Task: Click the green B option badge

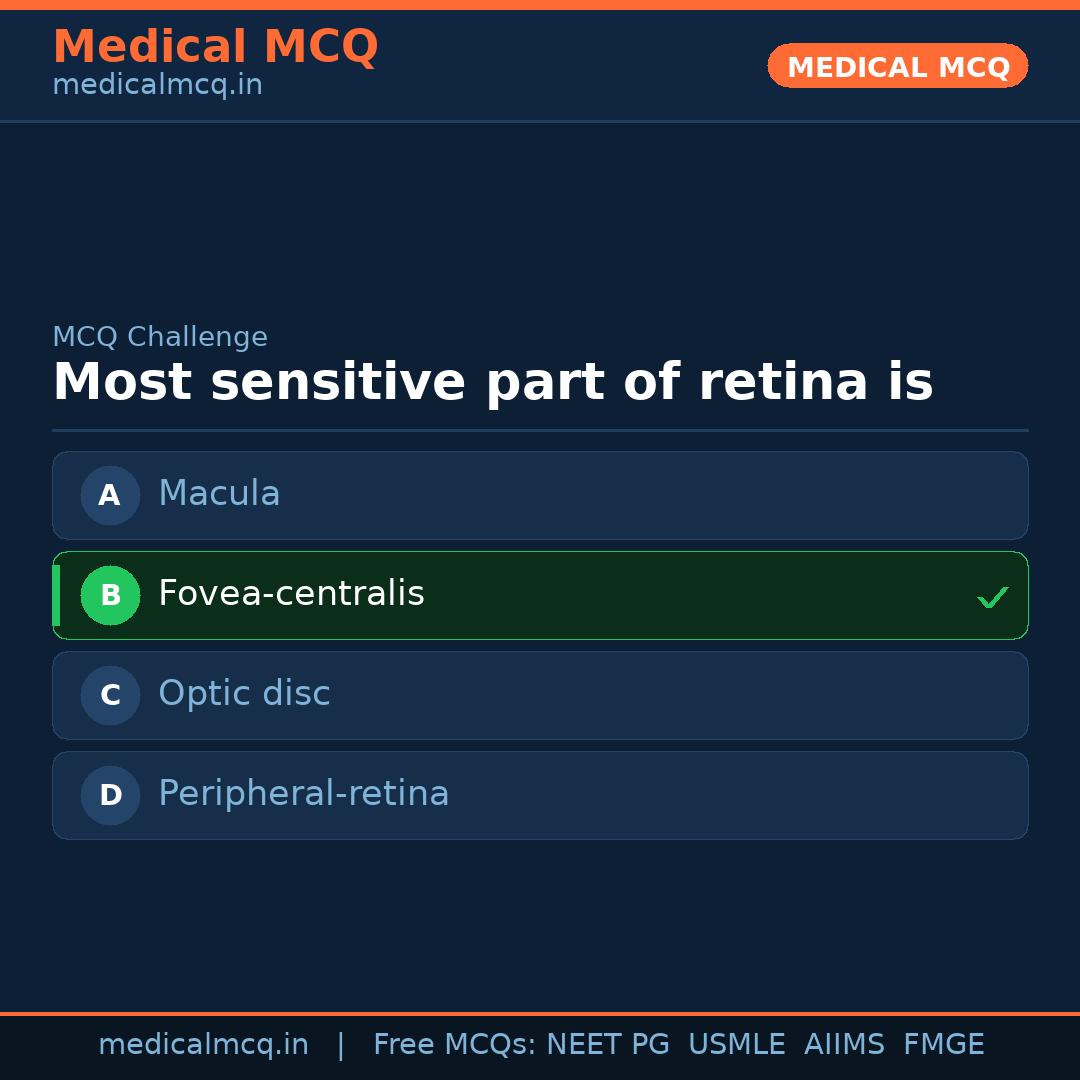Action: (x=110, y=595)
